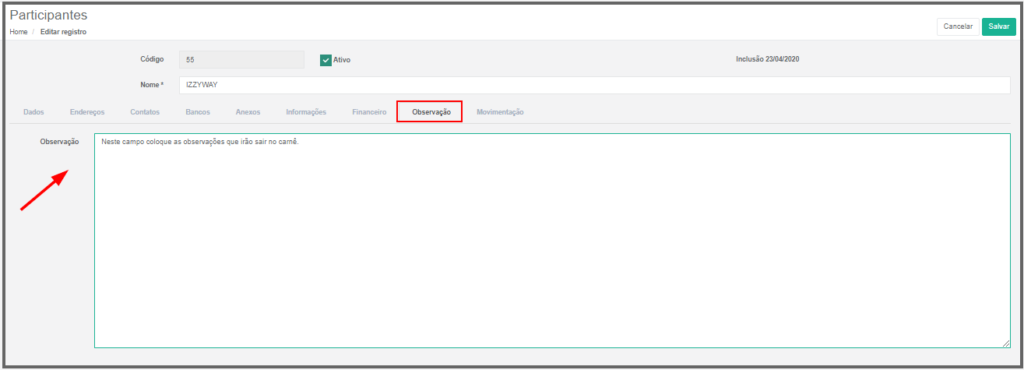Click the Salvar button

click(x=999, y=27)
